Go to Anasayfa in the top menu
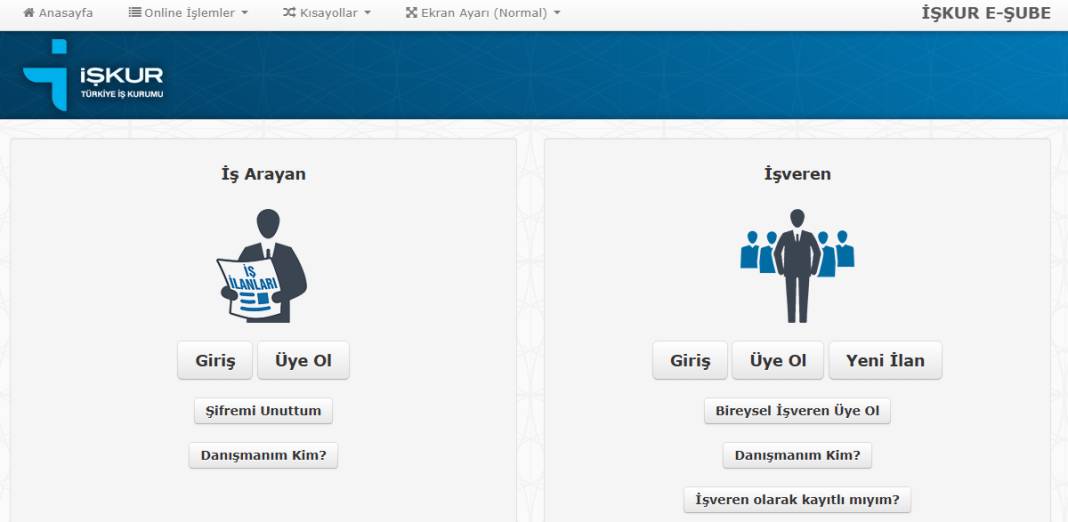The image size is (1068, 522). tap(65, 13)
